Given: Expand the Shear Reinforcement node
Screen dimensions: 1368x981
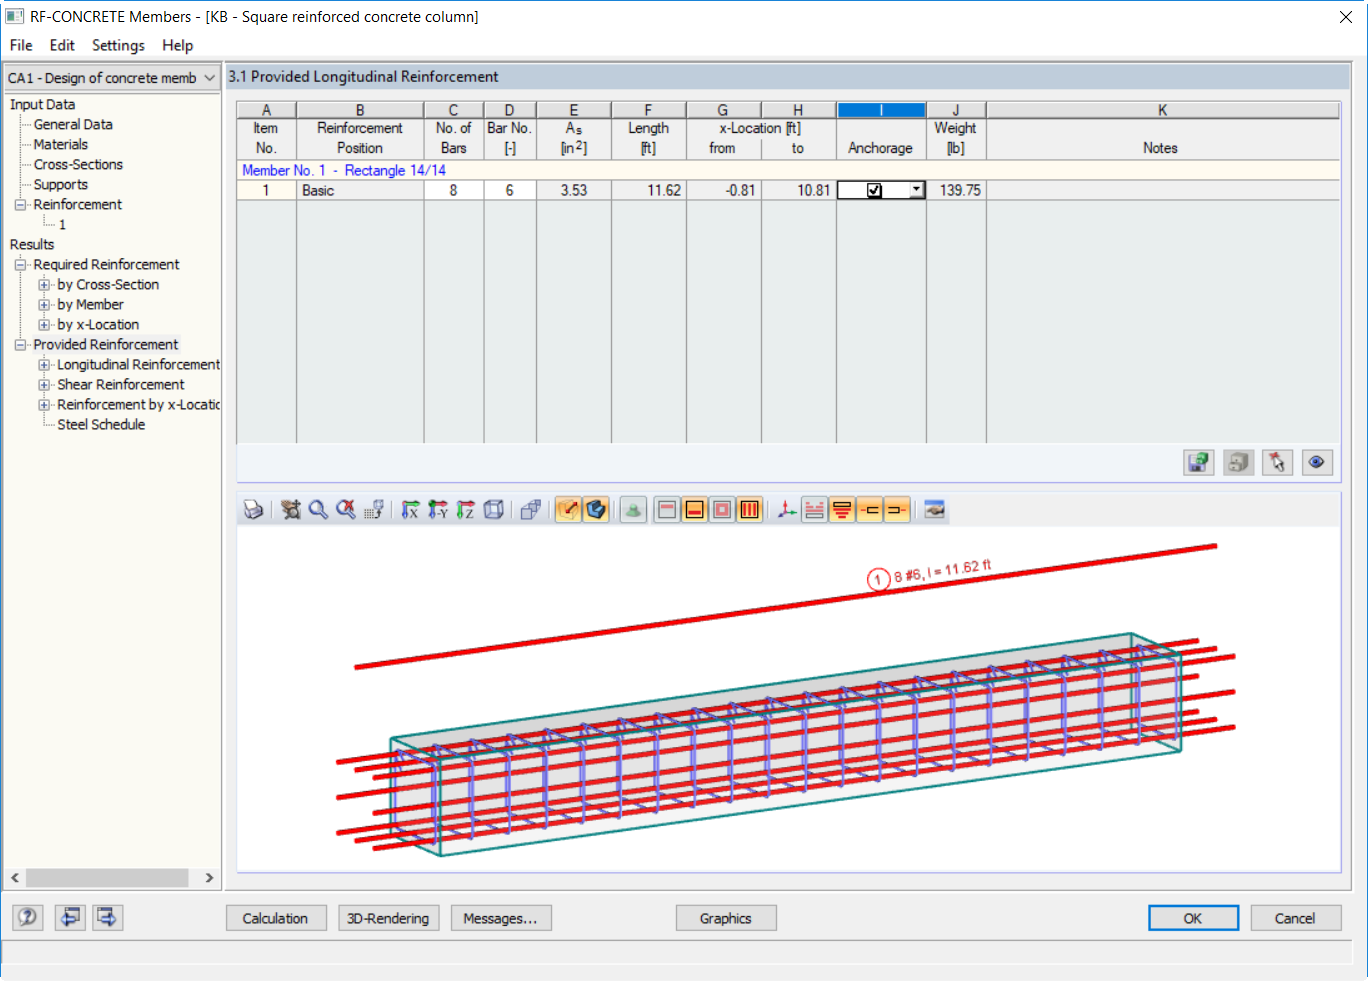Looking at the screenshot, I should pos(44,385).
